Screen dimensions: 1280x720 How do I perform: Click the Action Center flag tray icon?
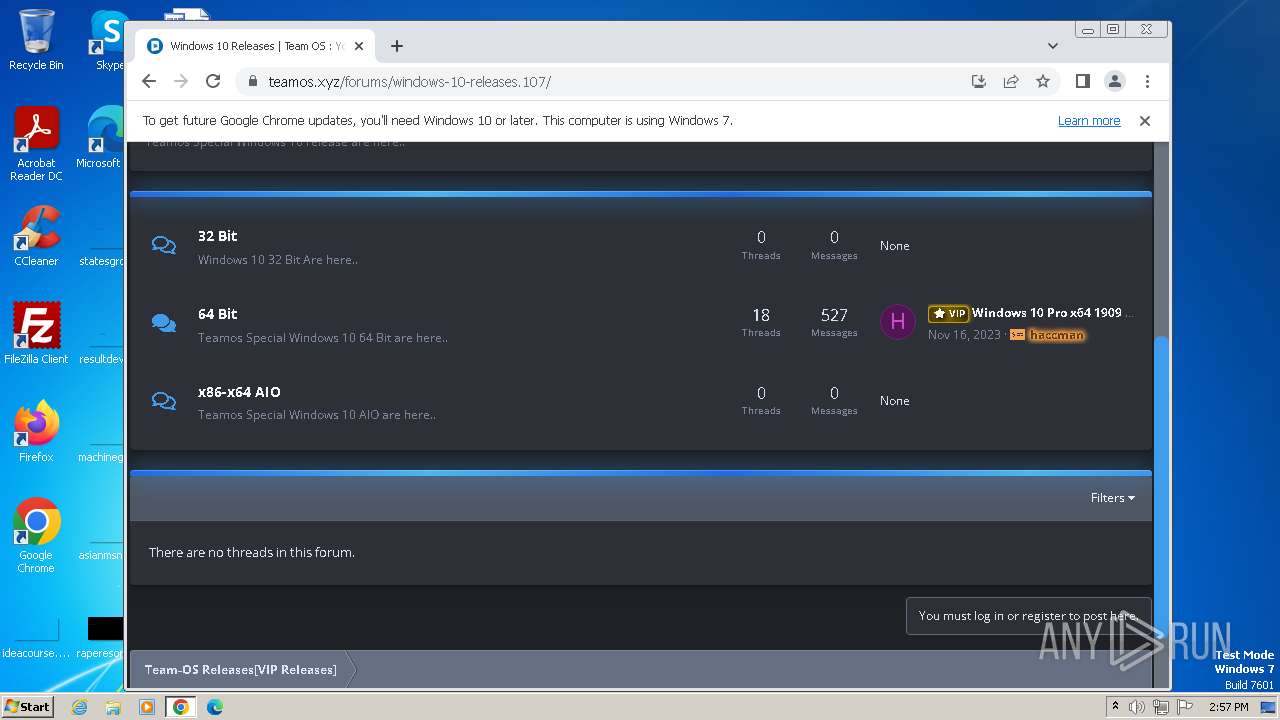coord(1185,707)
